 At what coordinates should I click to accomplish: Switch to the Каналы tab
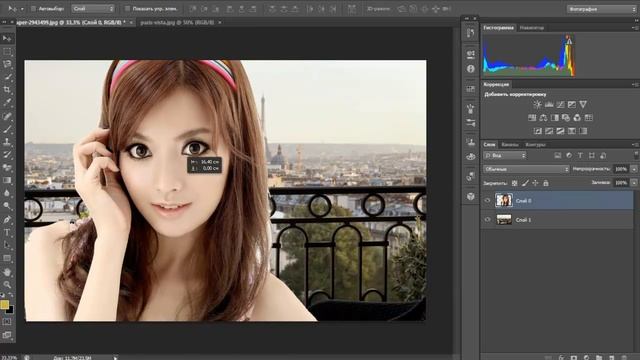[510, 144]
